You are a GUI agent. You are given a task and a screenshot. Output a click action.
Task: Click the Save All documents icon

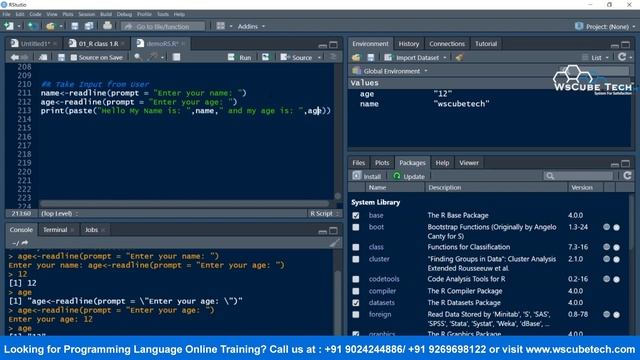(x=89, y=26)
